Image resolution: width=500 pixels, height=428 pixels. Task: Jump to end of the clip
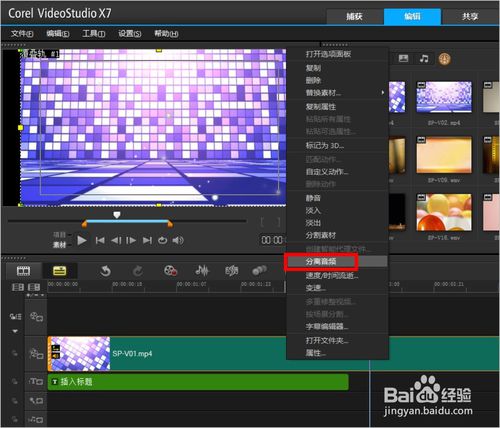click(x=147, y=240)
